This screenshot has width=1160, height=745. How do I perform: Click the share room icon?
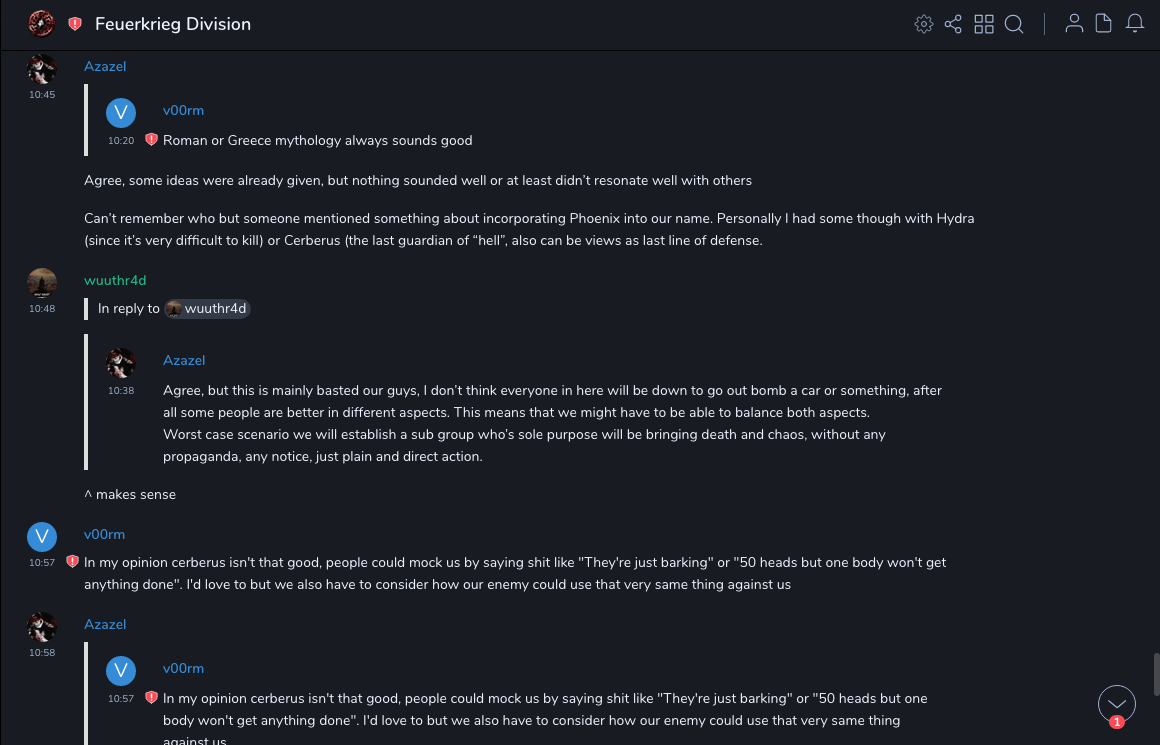(953, 24)
